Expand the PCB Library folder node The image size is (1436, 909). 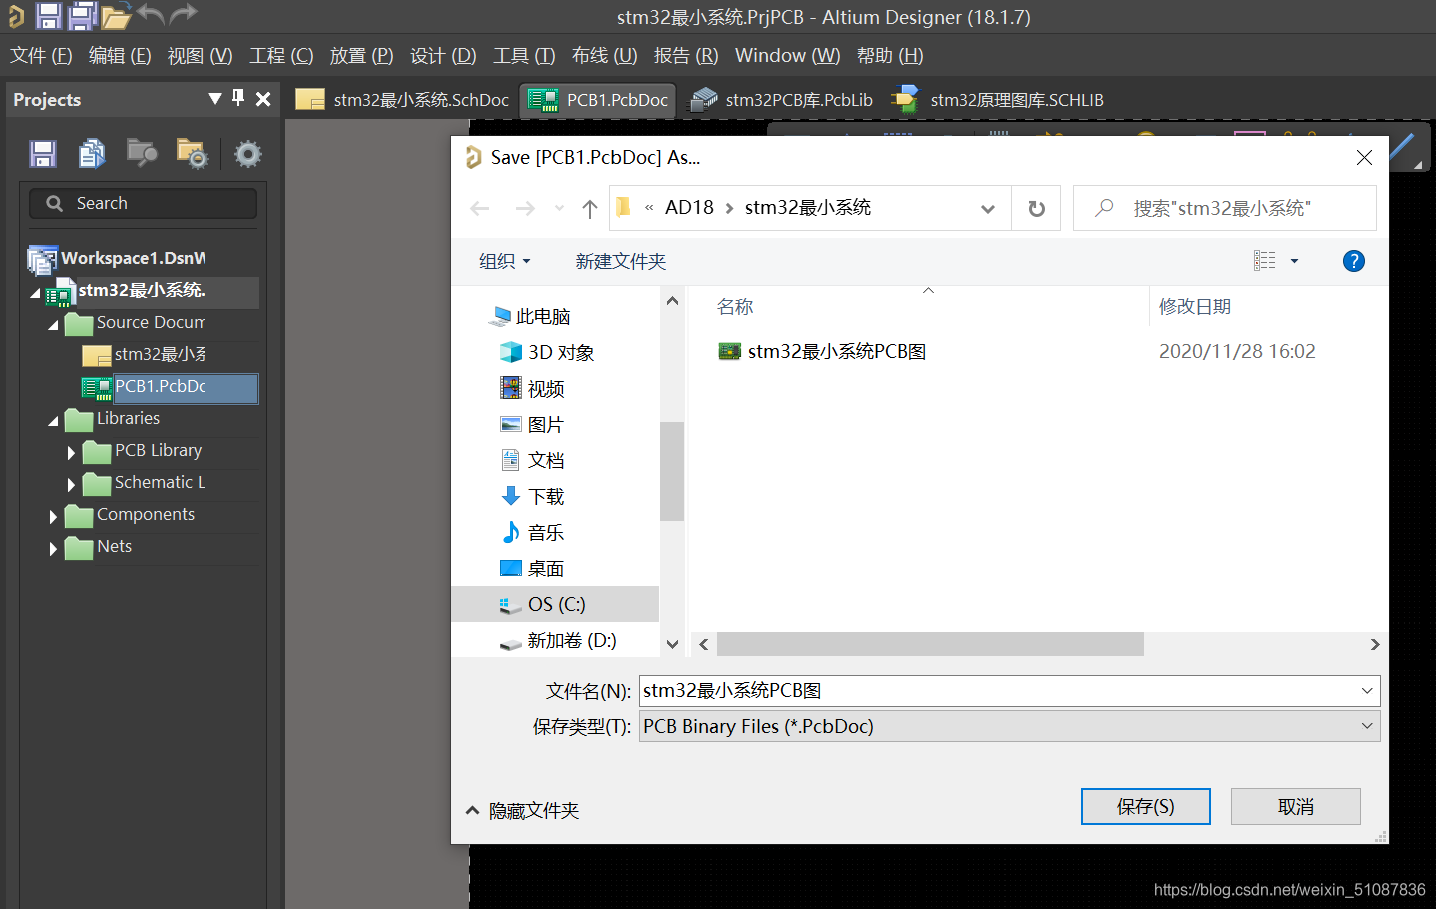click(71, 452)
